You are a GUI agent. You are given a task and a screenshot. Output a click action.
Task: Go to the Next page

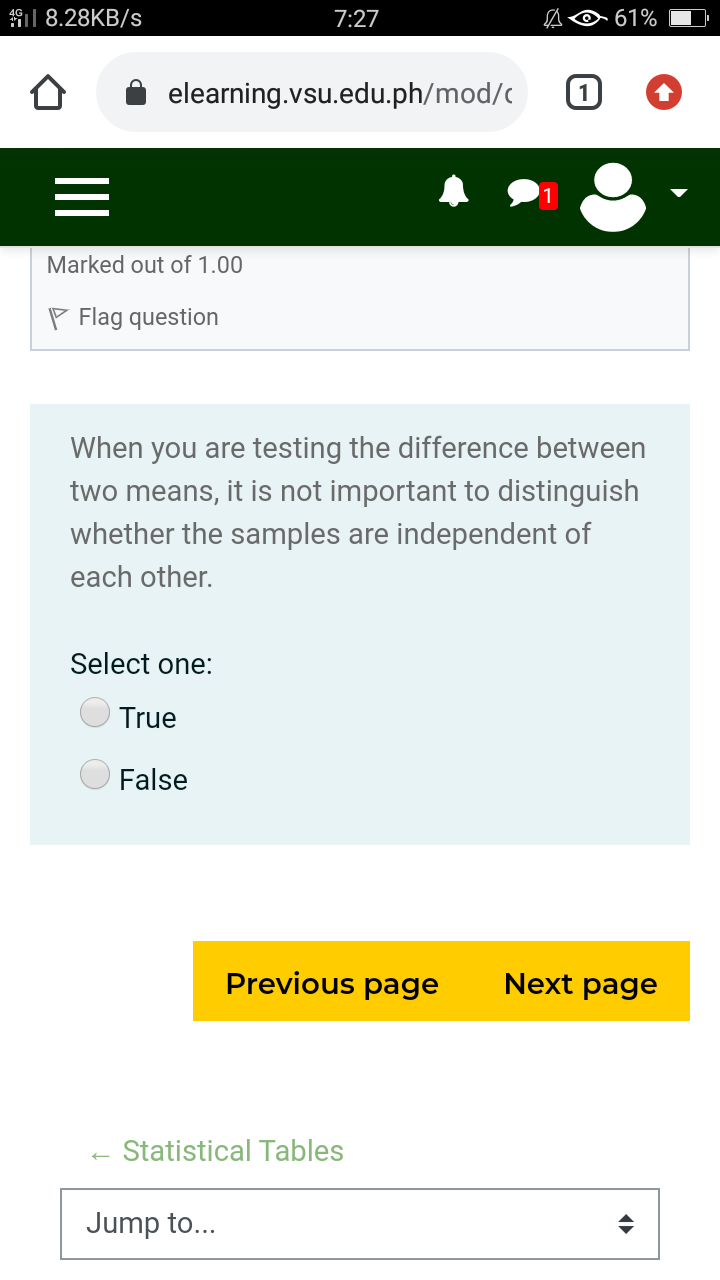click(581, 983)
